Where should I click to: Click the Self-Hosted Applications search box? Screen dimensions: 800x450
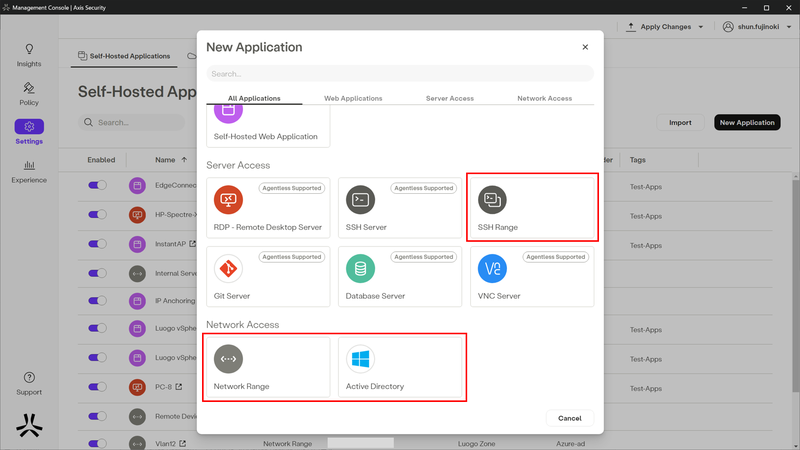tap(132, 122)
